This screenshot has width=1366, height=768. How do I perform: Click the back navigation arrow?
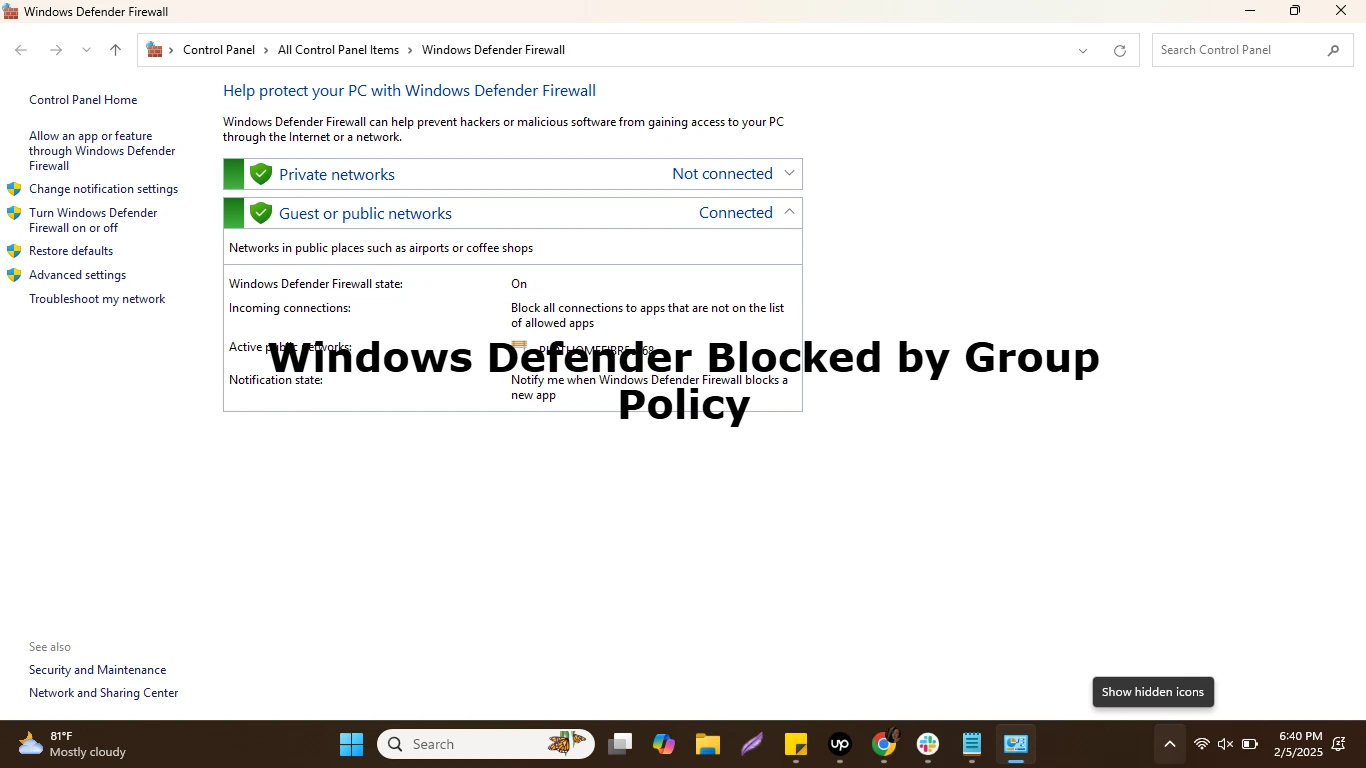pyautogui.click(x=21, y=50)
